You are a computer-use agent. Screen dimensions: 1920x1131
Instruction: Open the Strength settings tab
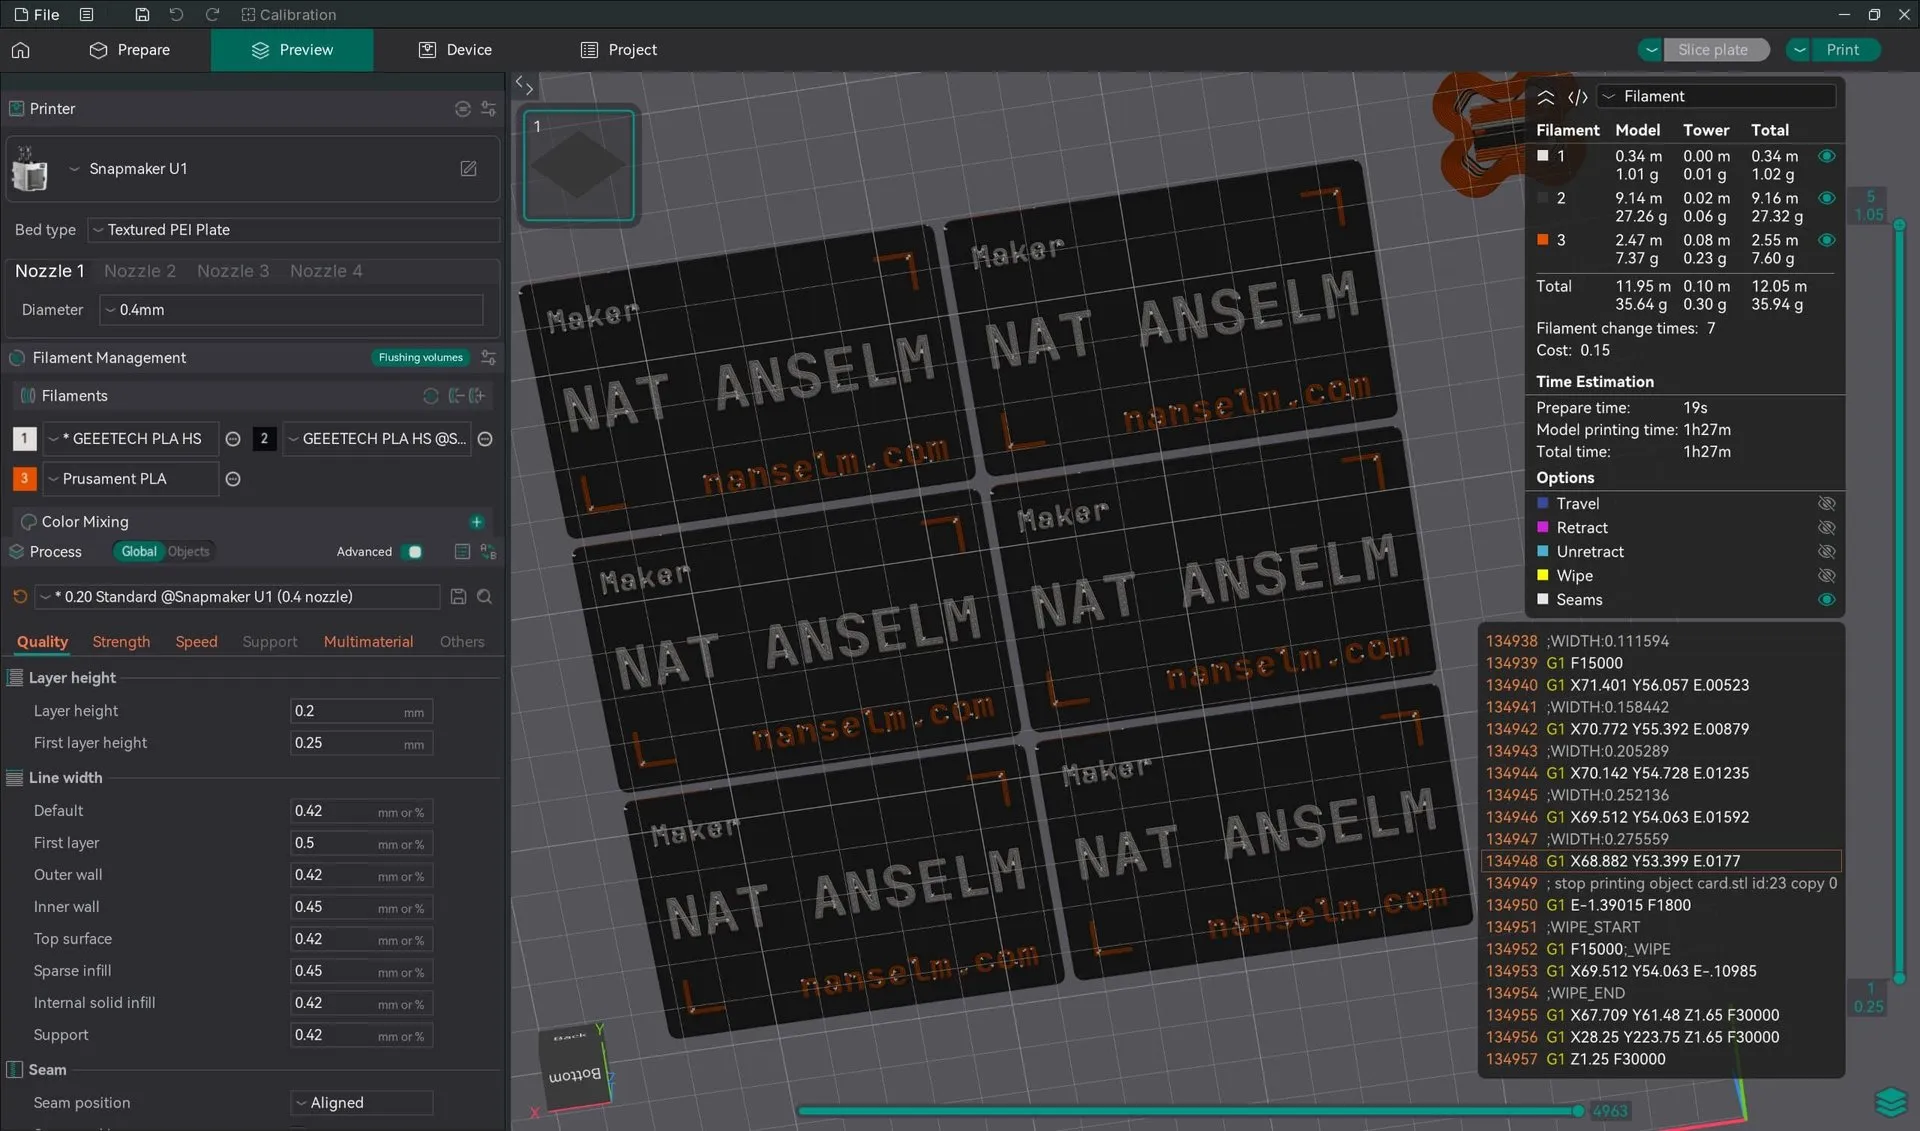pos(121,642)
